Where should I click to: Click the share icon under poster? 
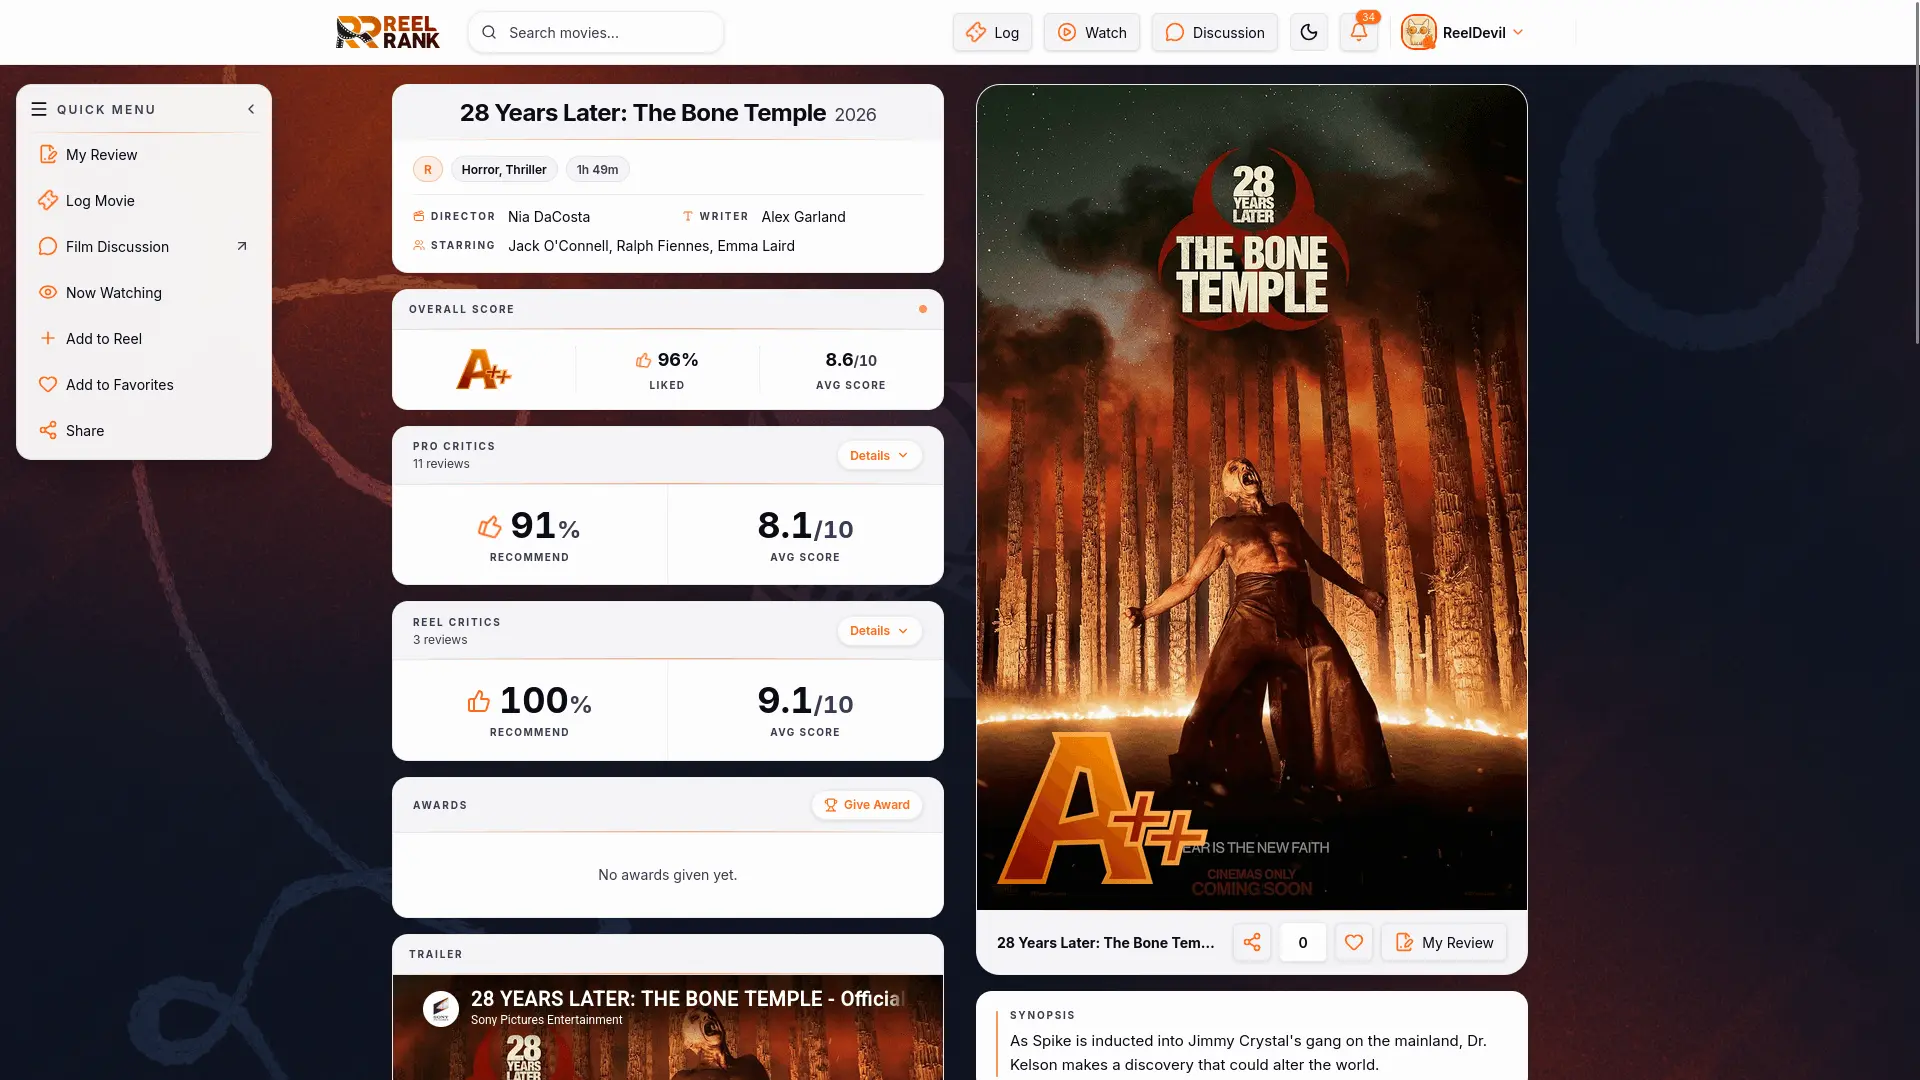tap(1252, 942)
